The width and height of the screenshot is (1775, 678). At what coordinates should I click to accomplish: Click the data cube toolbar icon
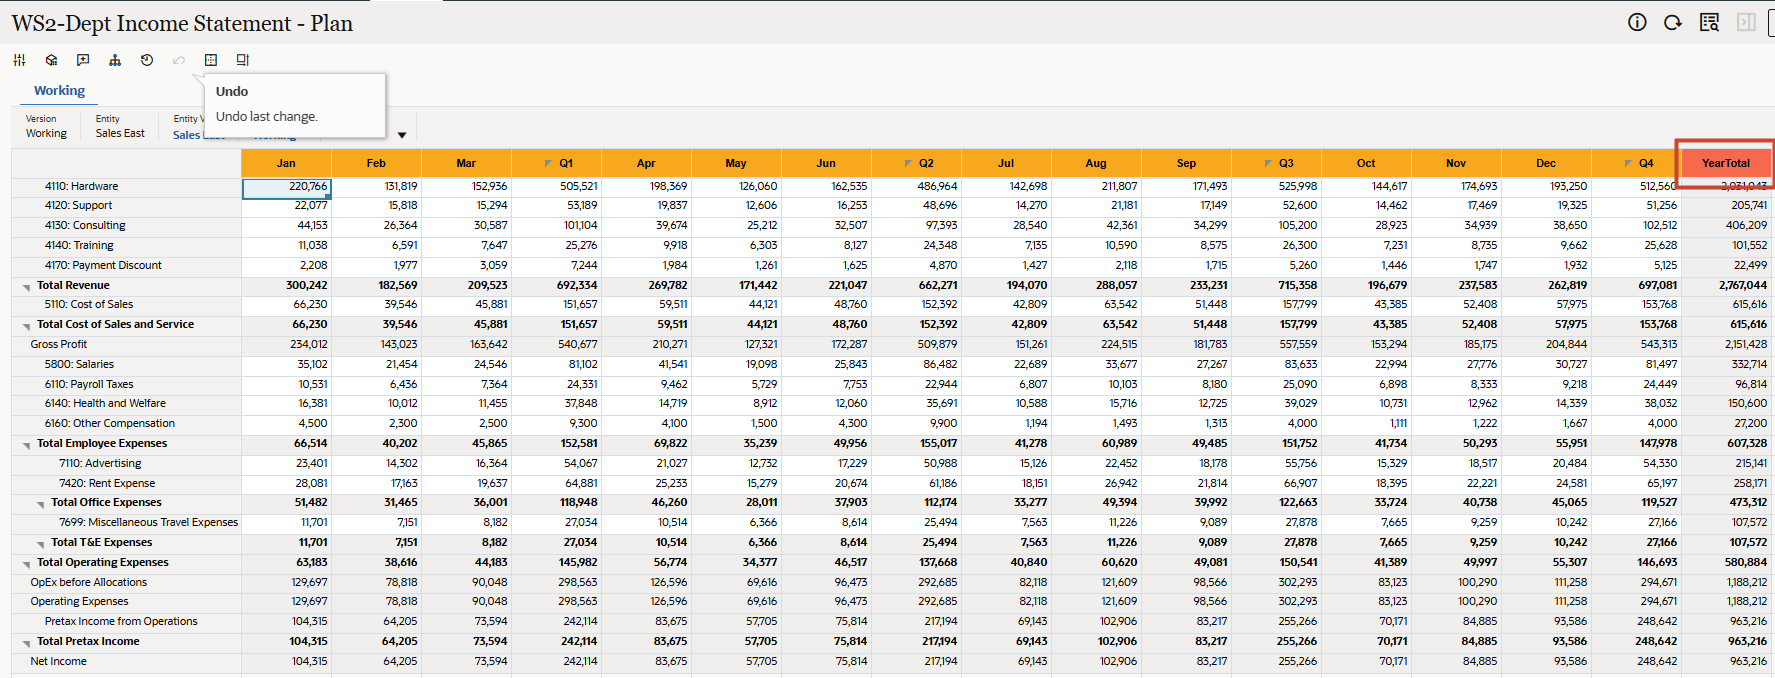[51, 60]
